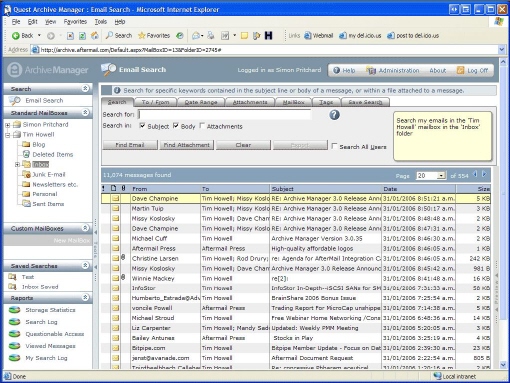Uncheck the Body checkbox
This screenshot has width=510, height=383.
pos(176,126)
